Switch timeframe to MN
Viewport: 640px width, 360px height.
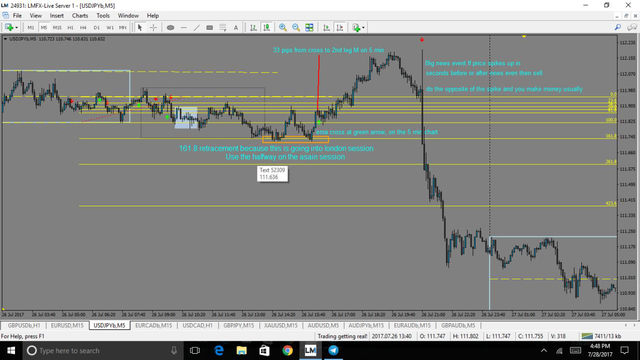pos(122,28)
